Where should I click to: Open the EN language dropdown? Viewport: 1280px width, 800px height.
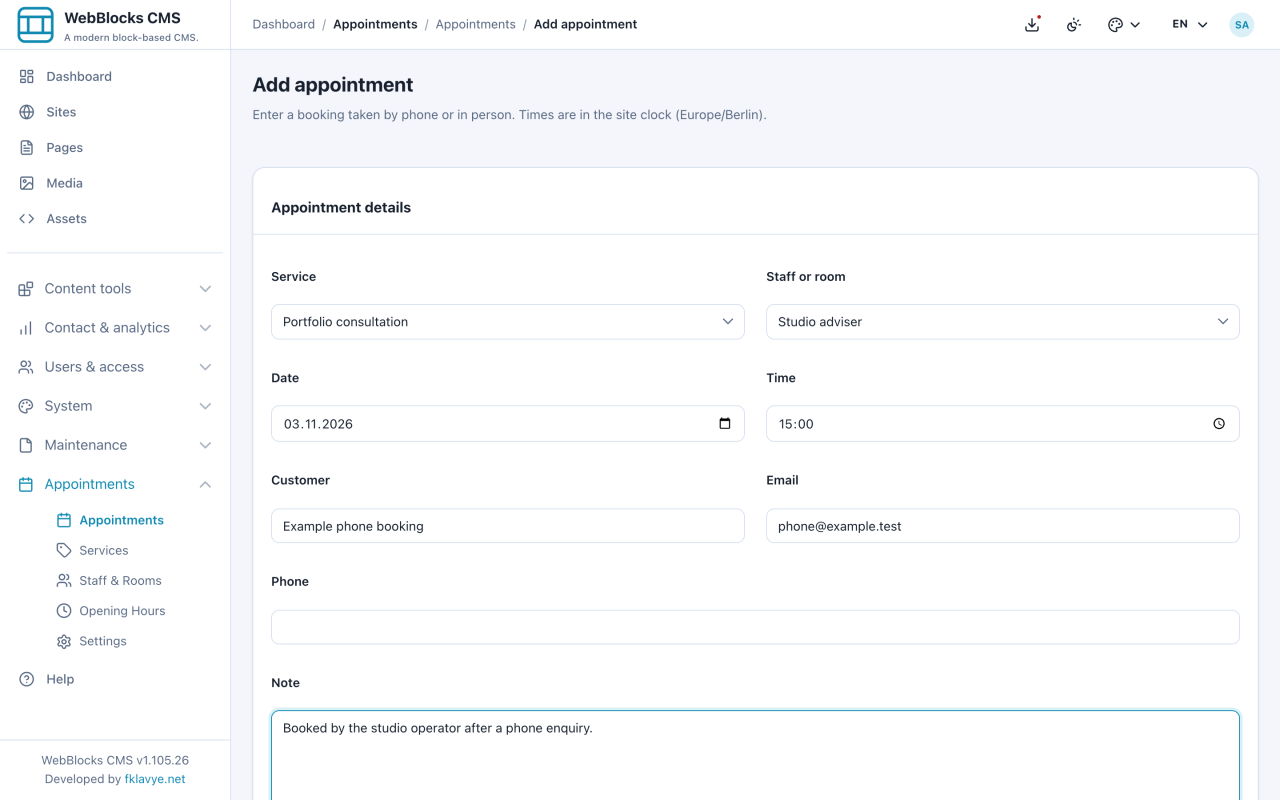(1190, 25)
